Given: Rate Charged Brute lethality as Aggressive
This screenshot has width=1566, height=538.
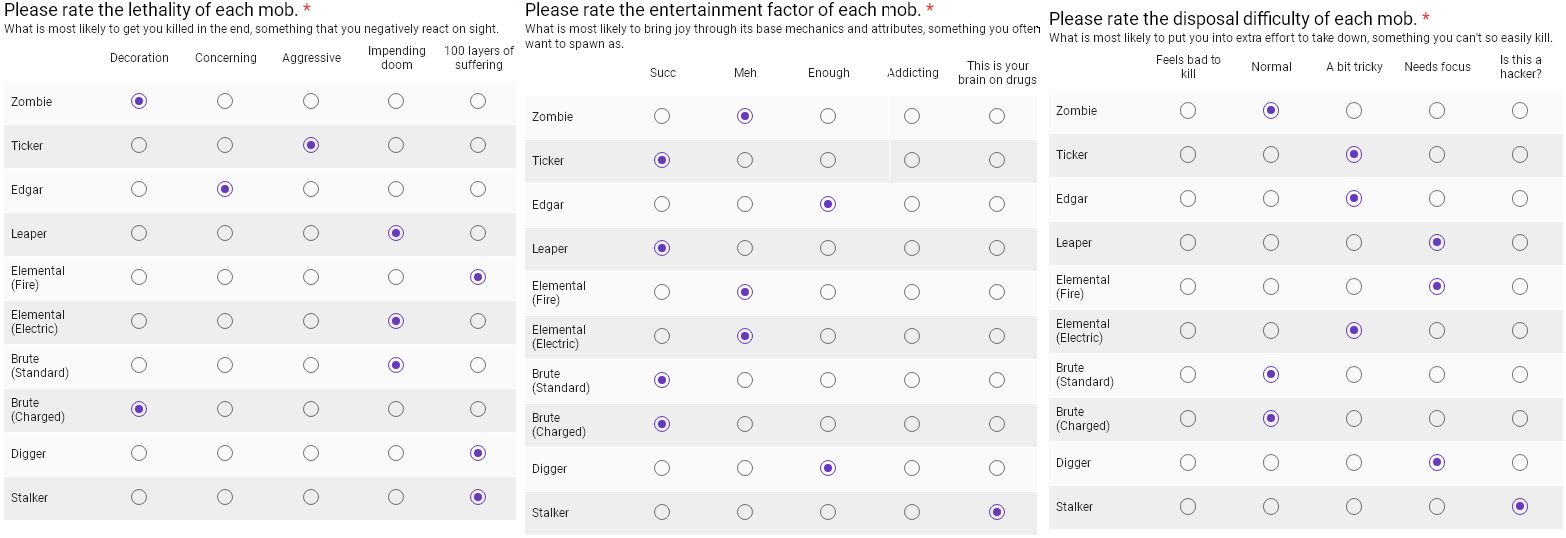Looking at the screenshot, I should pyautogui.click(x=311, y=409).
